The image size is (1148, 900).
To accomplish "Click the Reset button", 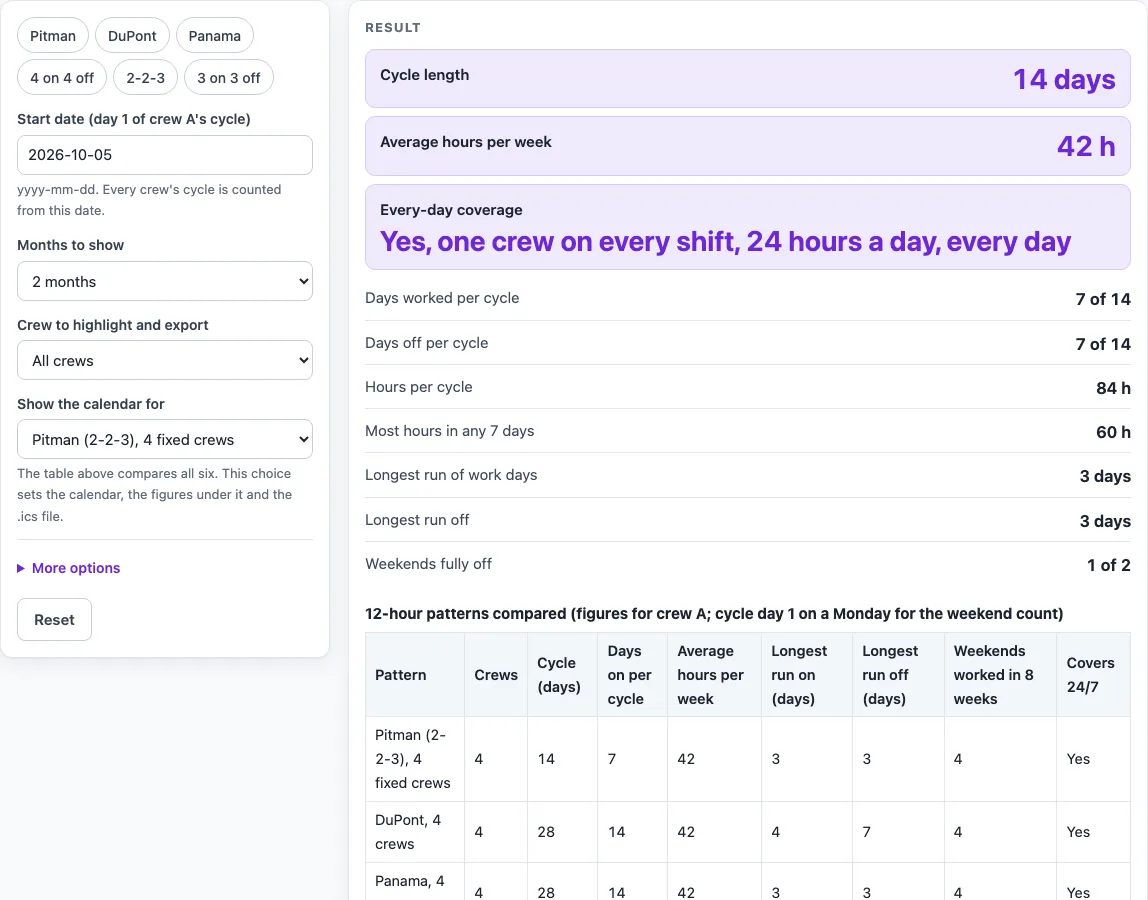I will coord(54,620).
